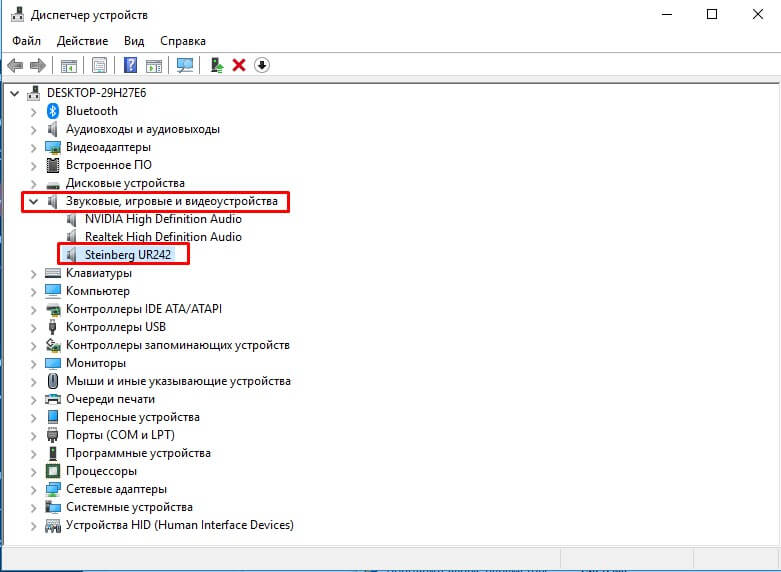This screenshot has width=781, height=572.
Task: Select the Системные устройства label
Action: click(x=129, y=507)
